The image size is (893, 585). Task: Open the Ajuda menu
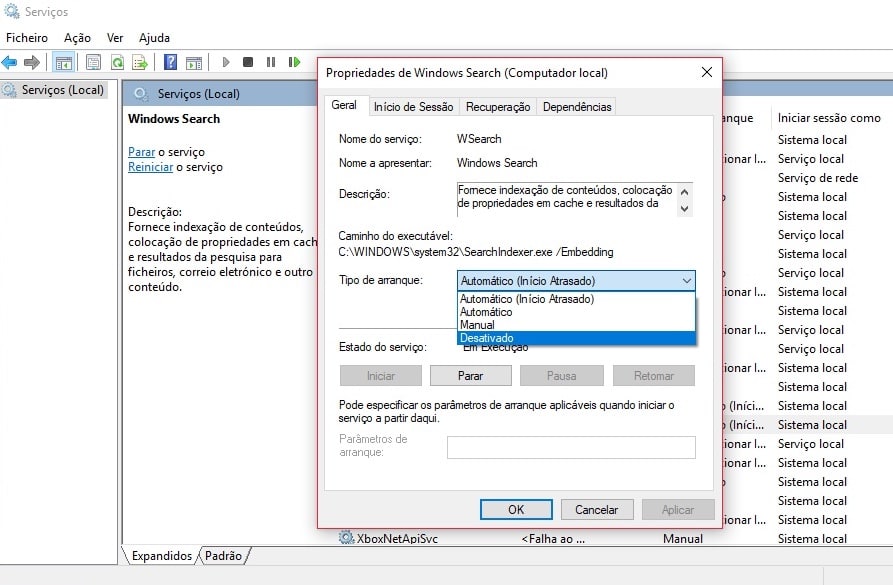click(x=154, y=38)
